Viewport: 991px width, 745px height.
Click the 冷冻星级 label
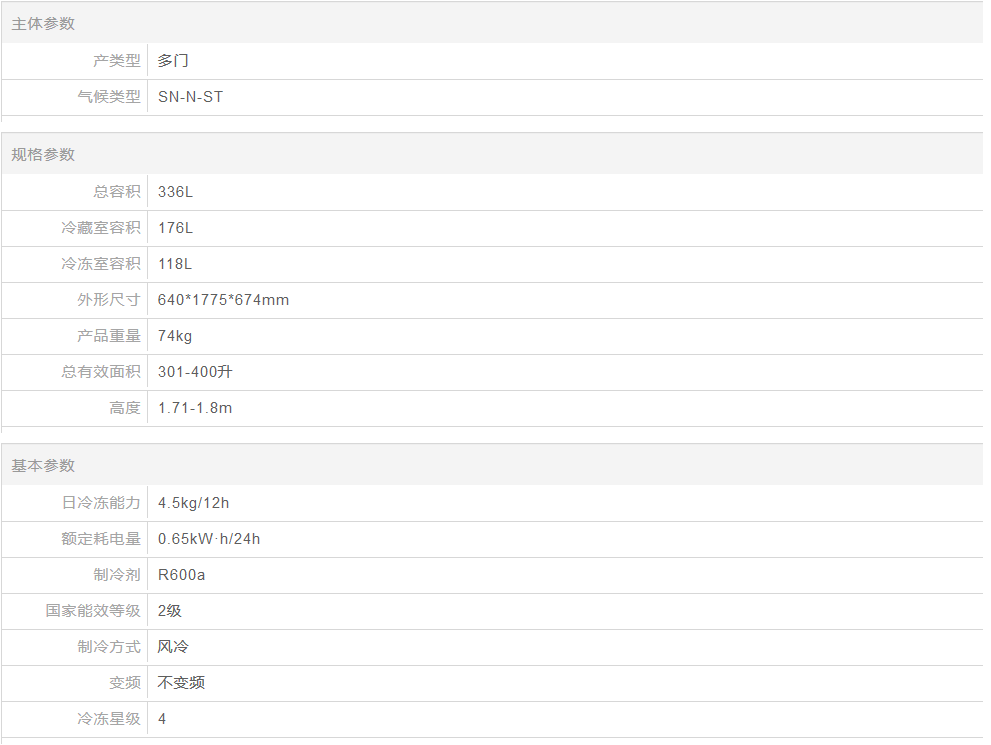pyautogui.click(x=109, y=718)
